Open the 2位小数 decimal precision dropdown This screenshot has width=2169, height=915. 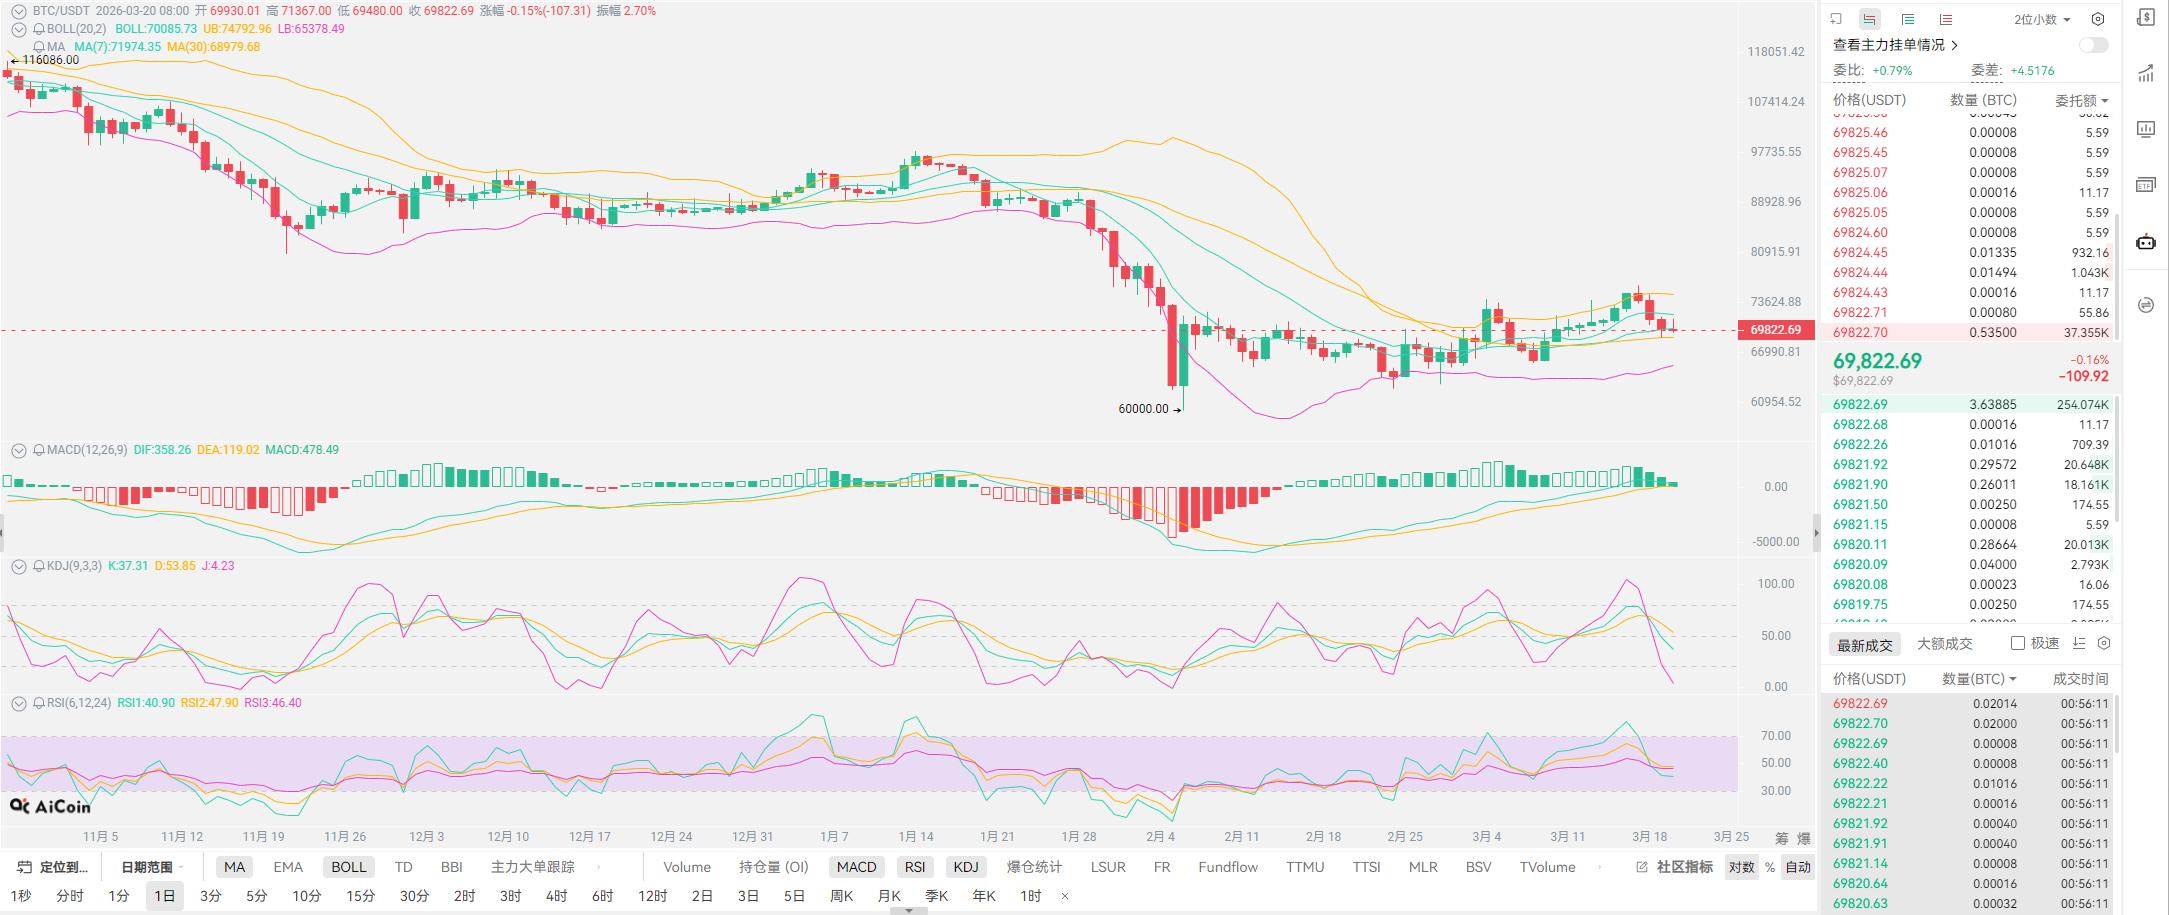click(x=2042, y=19)
